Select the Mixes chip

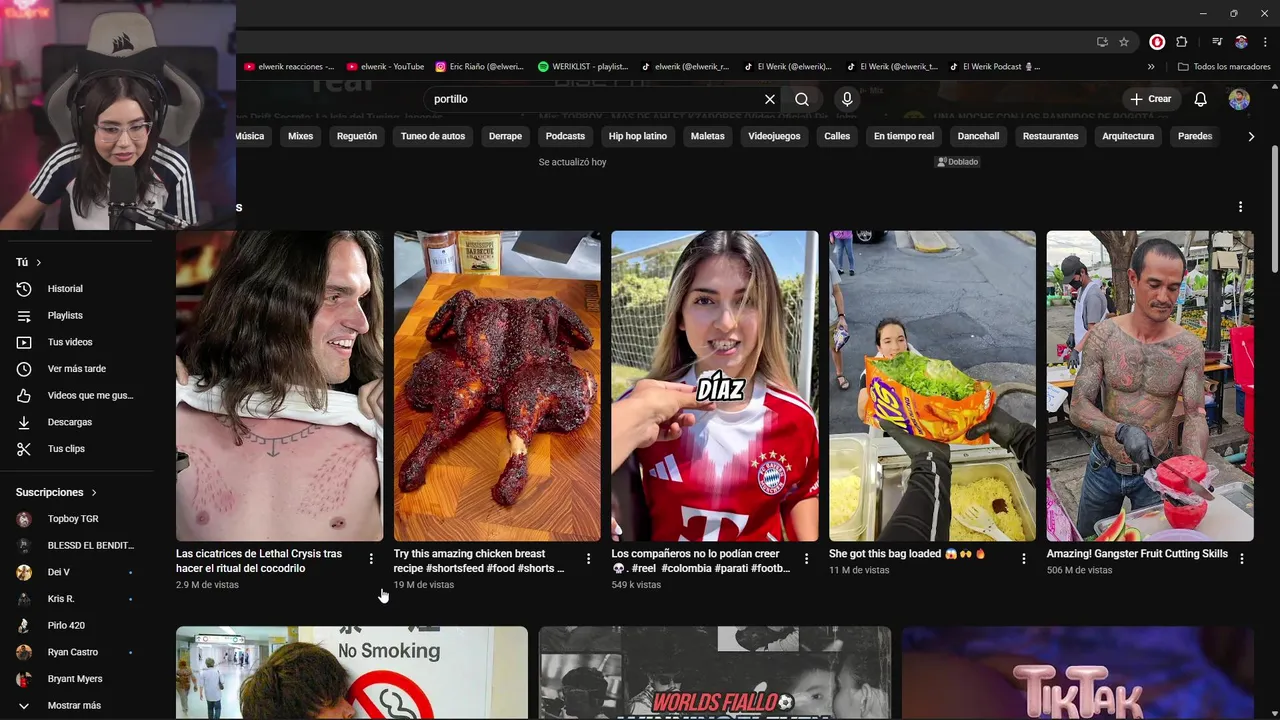(x=300, y=136)
